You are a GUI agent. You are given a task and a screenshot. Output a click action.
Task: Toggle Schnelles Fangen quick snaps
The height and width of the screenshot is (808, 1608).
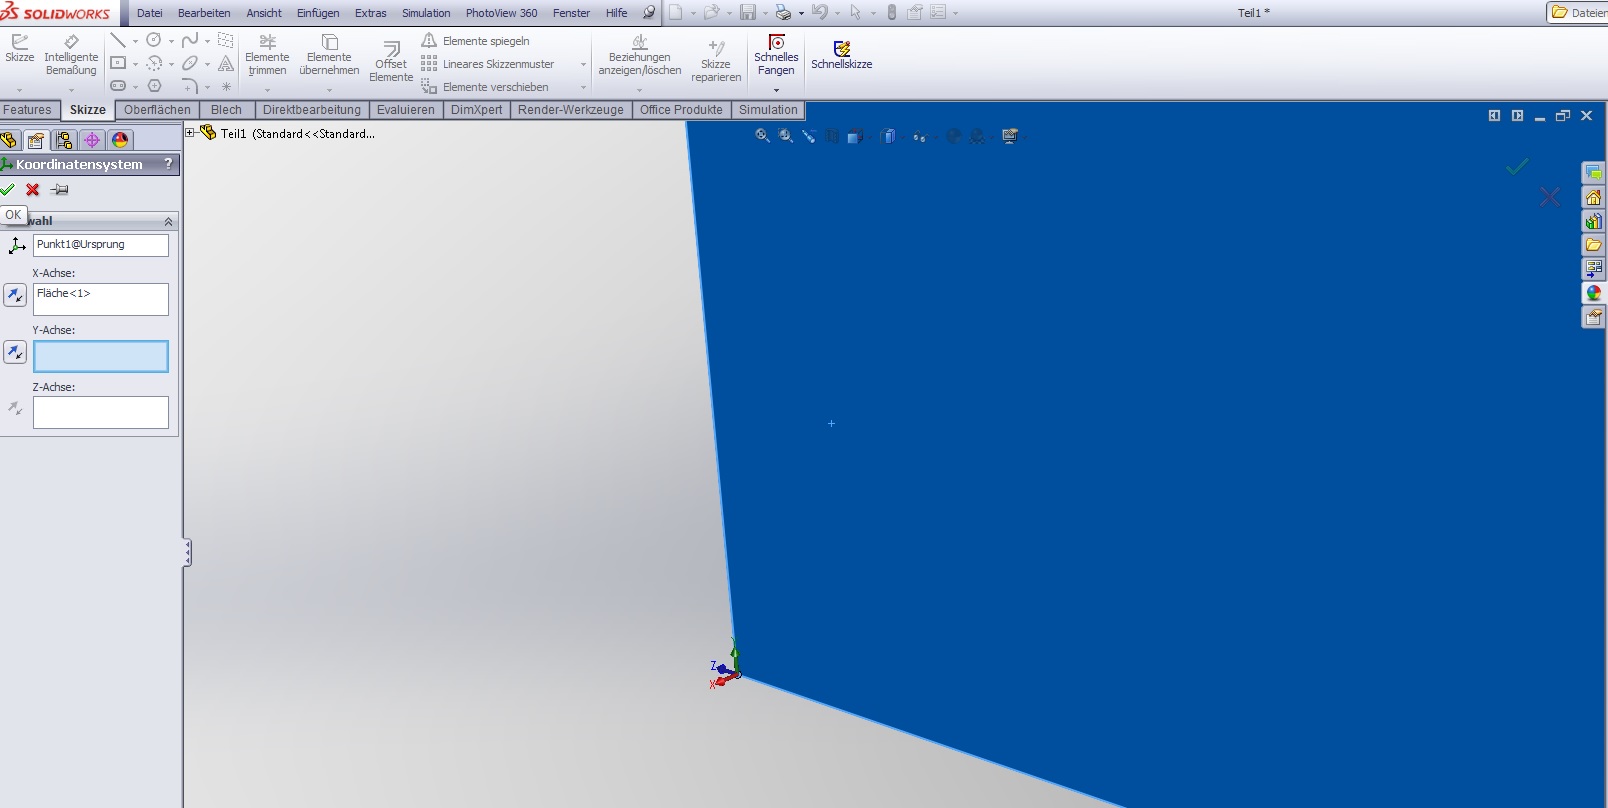776,55
